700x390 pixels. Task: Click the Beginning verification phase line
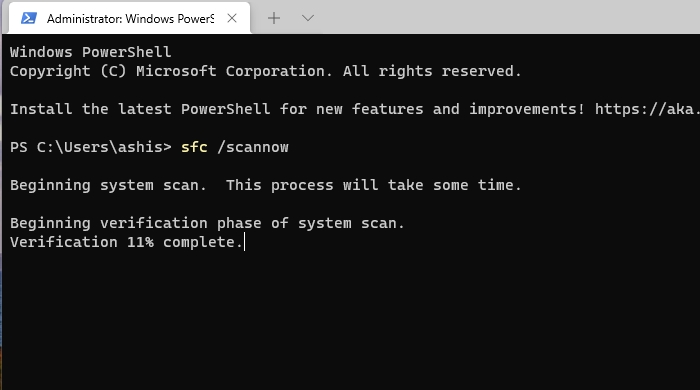tap(207, 223)
